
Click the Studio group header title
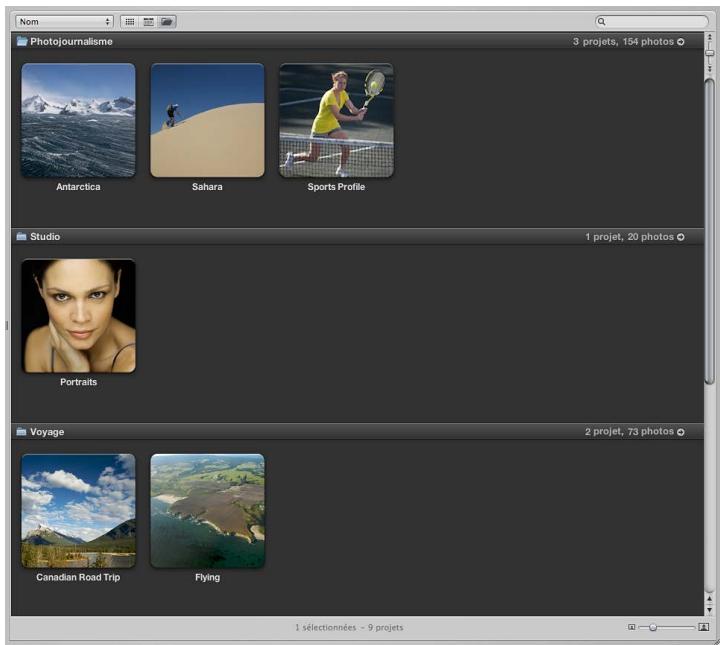click(x=45, y=236)
